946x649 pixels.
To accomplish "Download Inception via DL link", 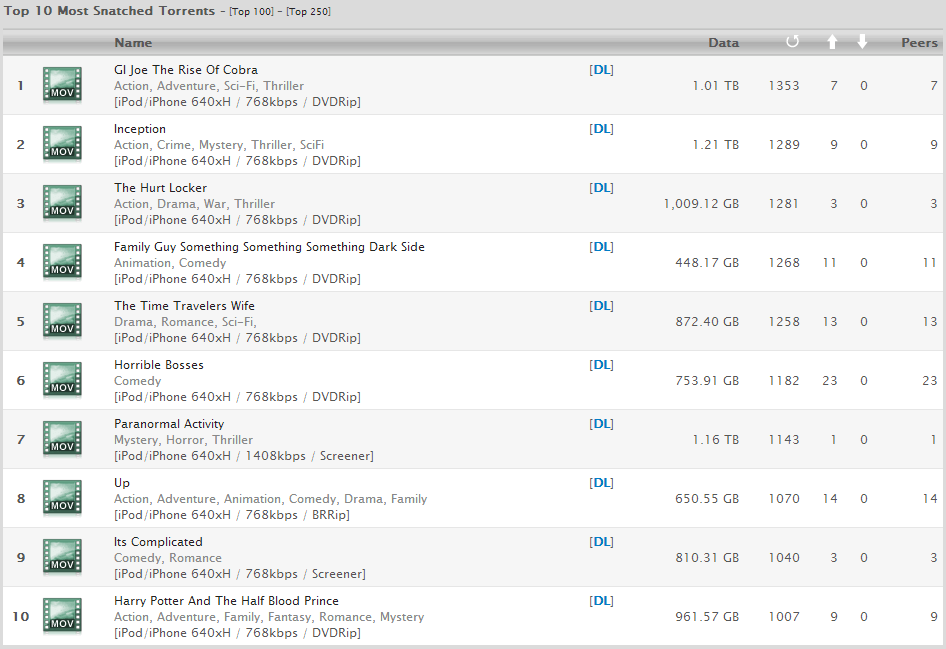I will pyautogui.click(x=601, y=129).
